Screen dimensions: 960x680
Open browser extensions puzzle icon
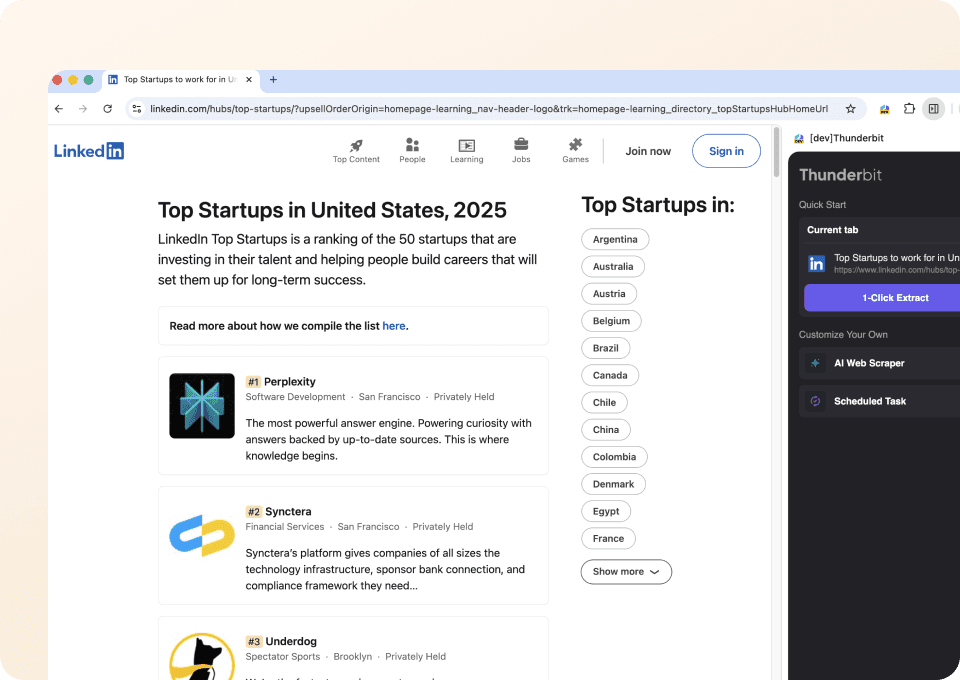point(909,109)
